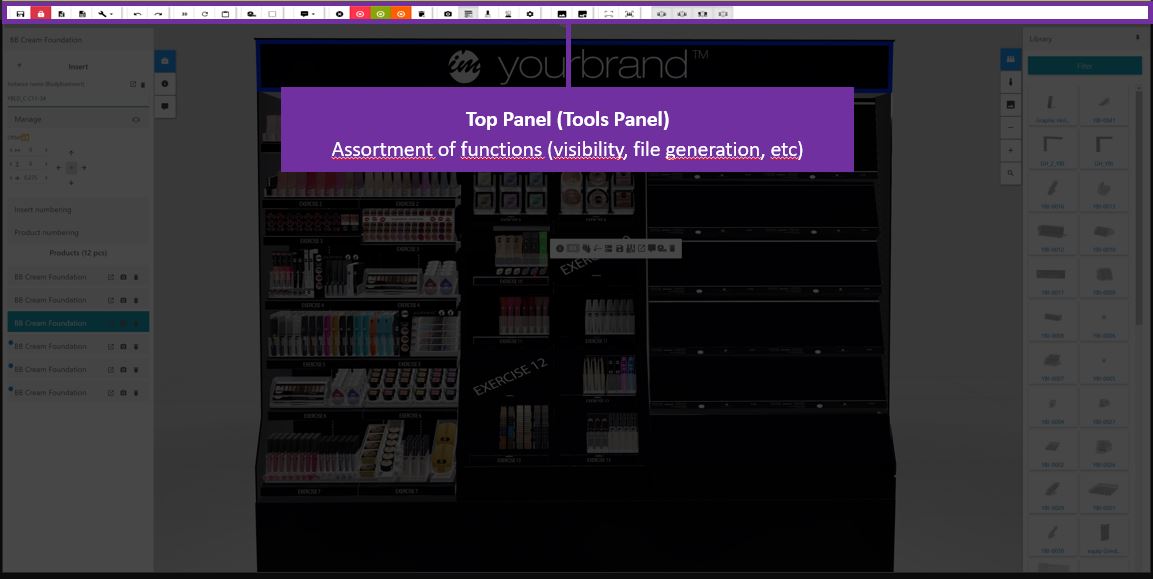Open the comment bubble dropdown

(308, 14)
